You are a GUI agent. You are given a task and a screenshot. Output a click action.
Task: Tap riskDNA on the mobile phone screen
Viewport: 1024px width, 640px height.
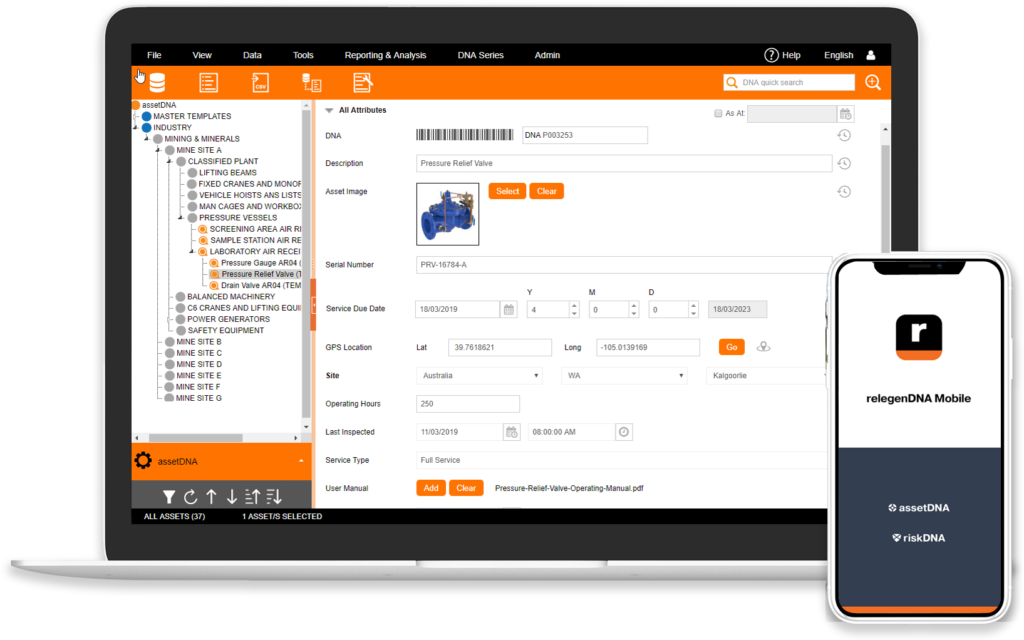pos(919,538)
